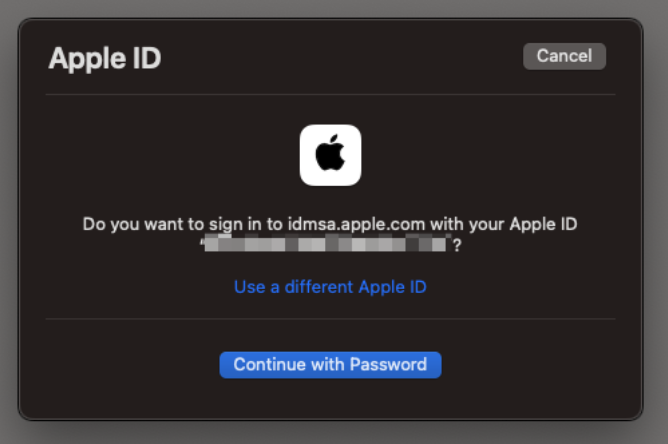
Task: Switch accounts via different Apple ID link
Action: click(330, 287)
